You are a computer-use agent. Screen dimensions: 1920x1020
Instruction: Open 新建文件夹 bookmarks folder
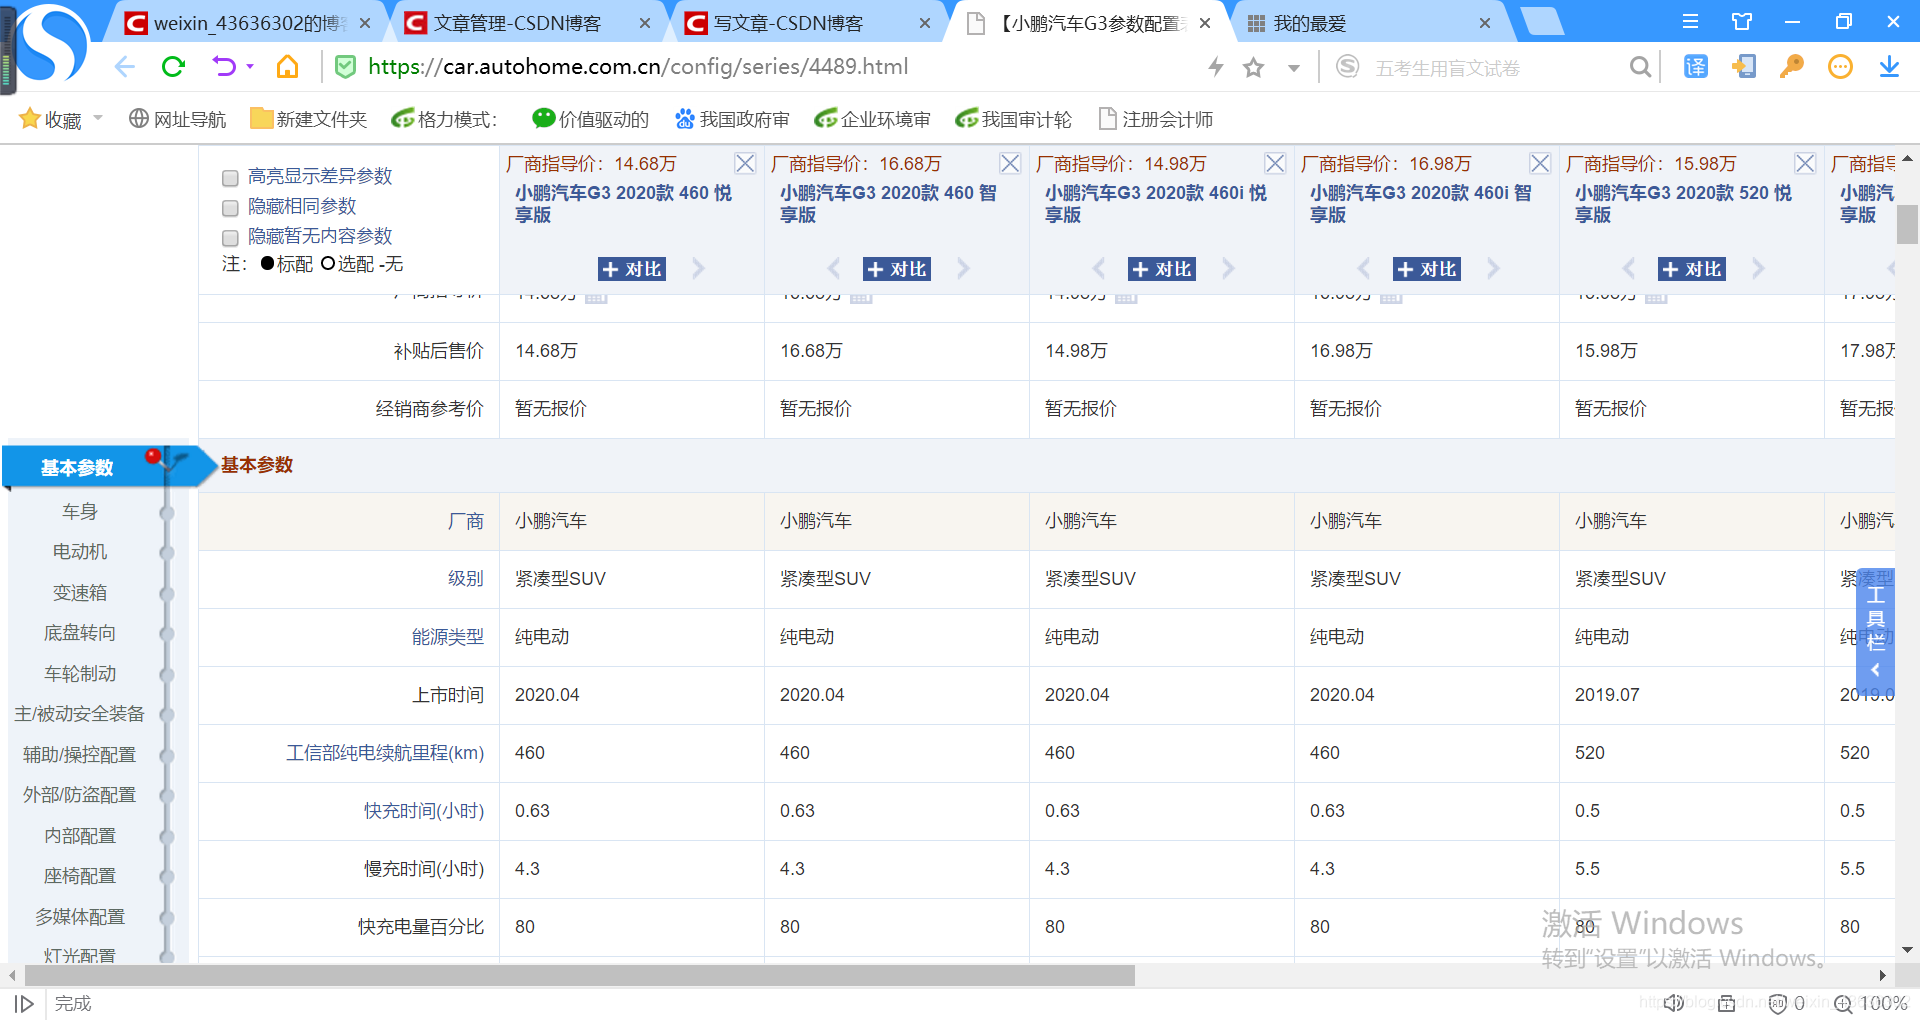click(x=309, y=119)
